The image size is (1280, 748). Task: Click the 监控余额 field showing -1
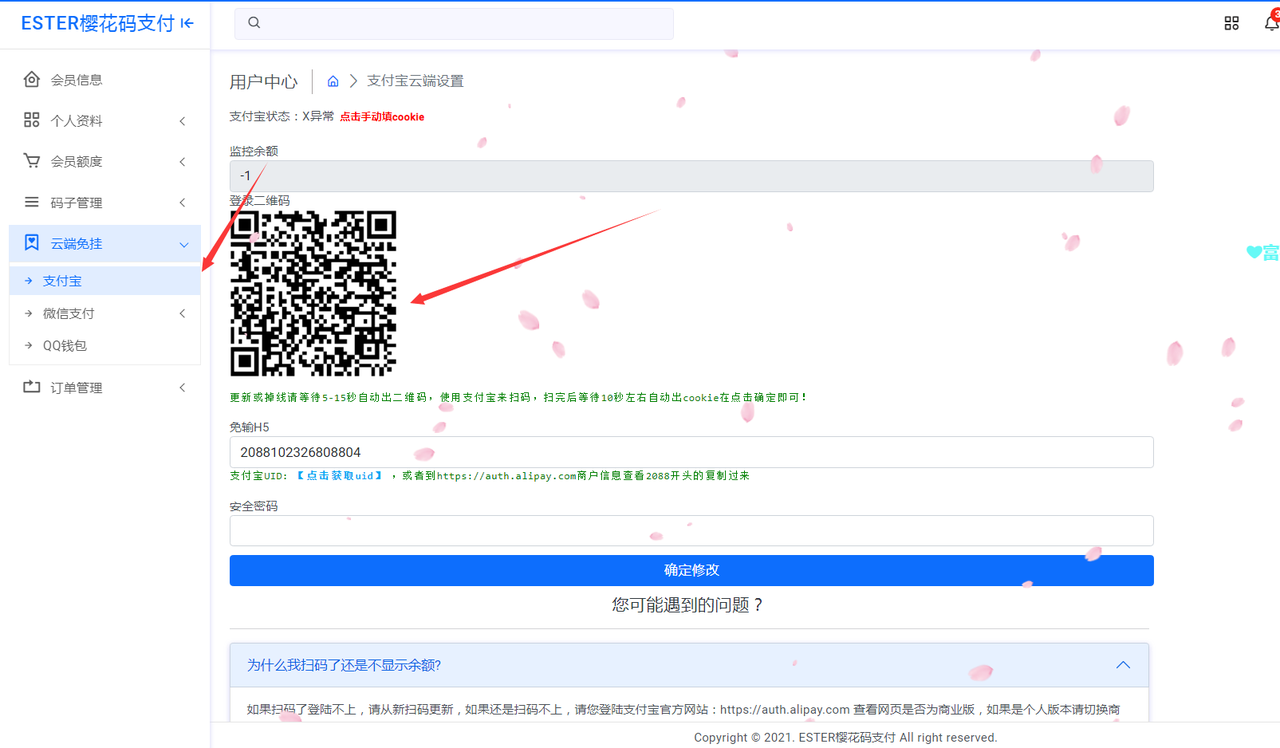[692, 176]
